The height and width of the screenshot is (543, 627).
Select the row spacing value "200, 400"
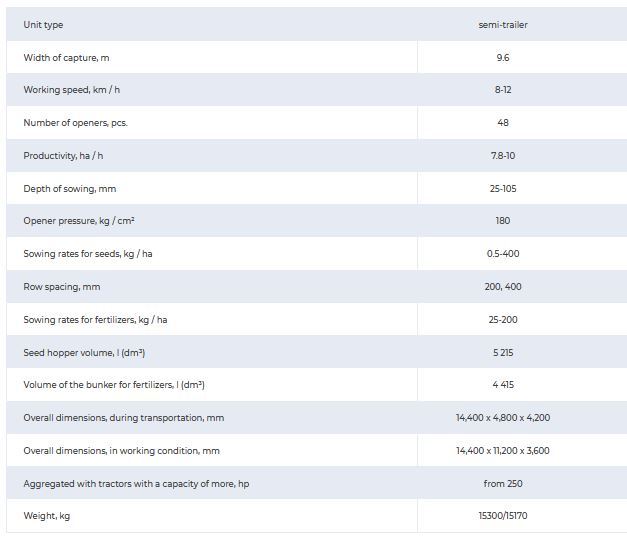pyautogui.click(x=502, y=287)
